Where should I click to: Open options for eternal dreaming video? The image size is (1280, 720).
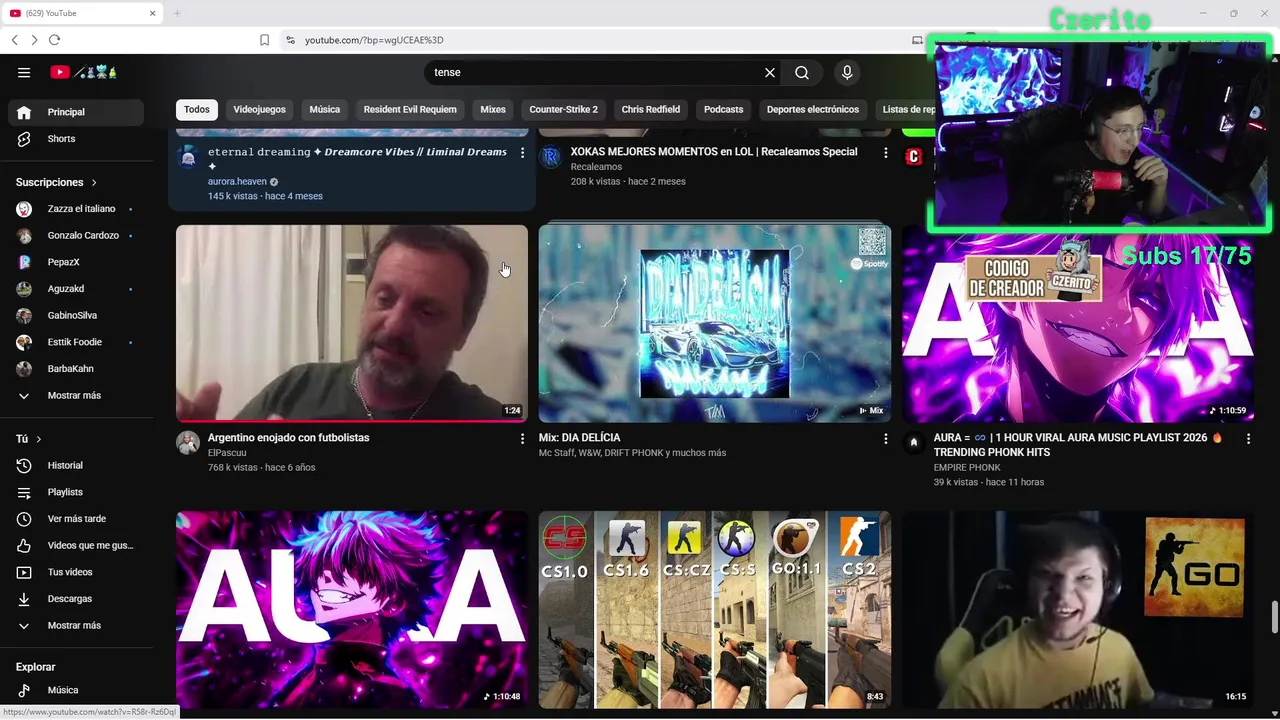coord(522,152)
